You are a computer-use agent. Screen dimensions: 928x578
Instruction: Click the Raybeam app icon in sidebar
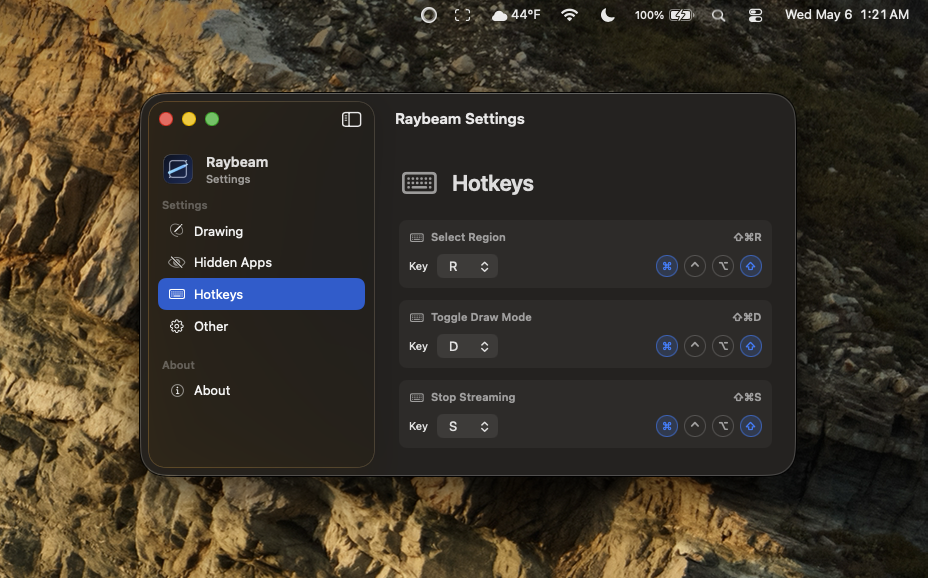pyautogui.click(x=178, y=169)
